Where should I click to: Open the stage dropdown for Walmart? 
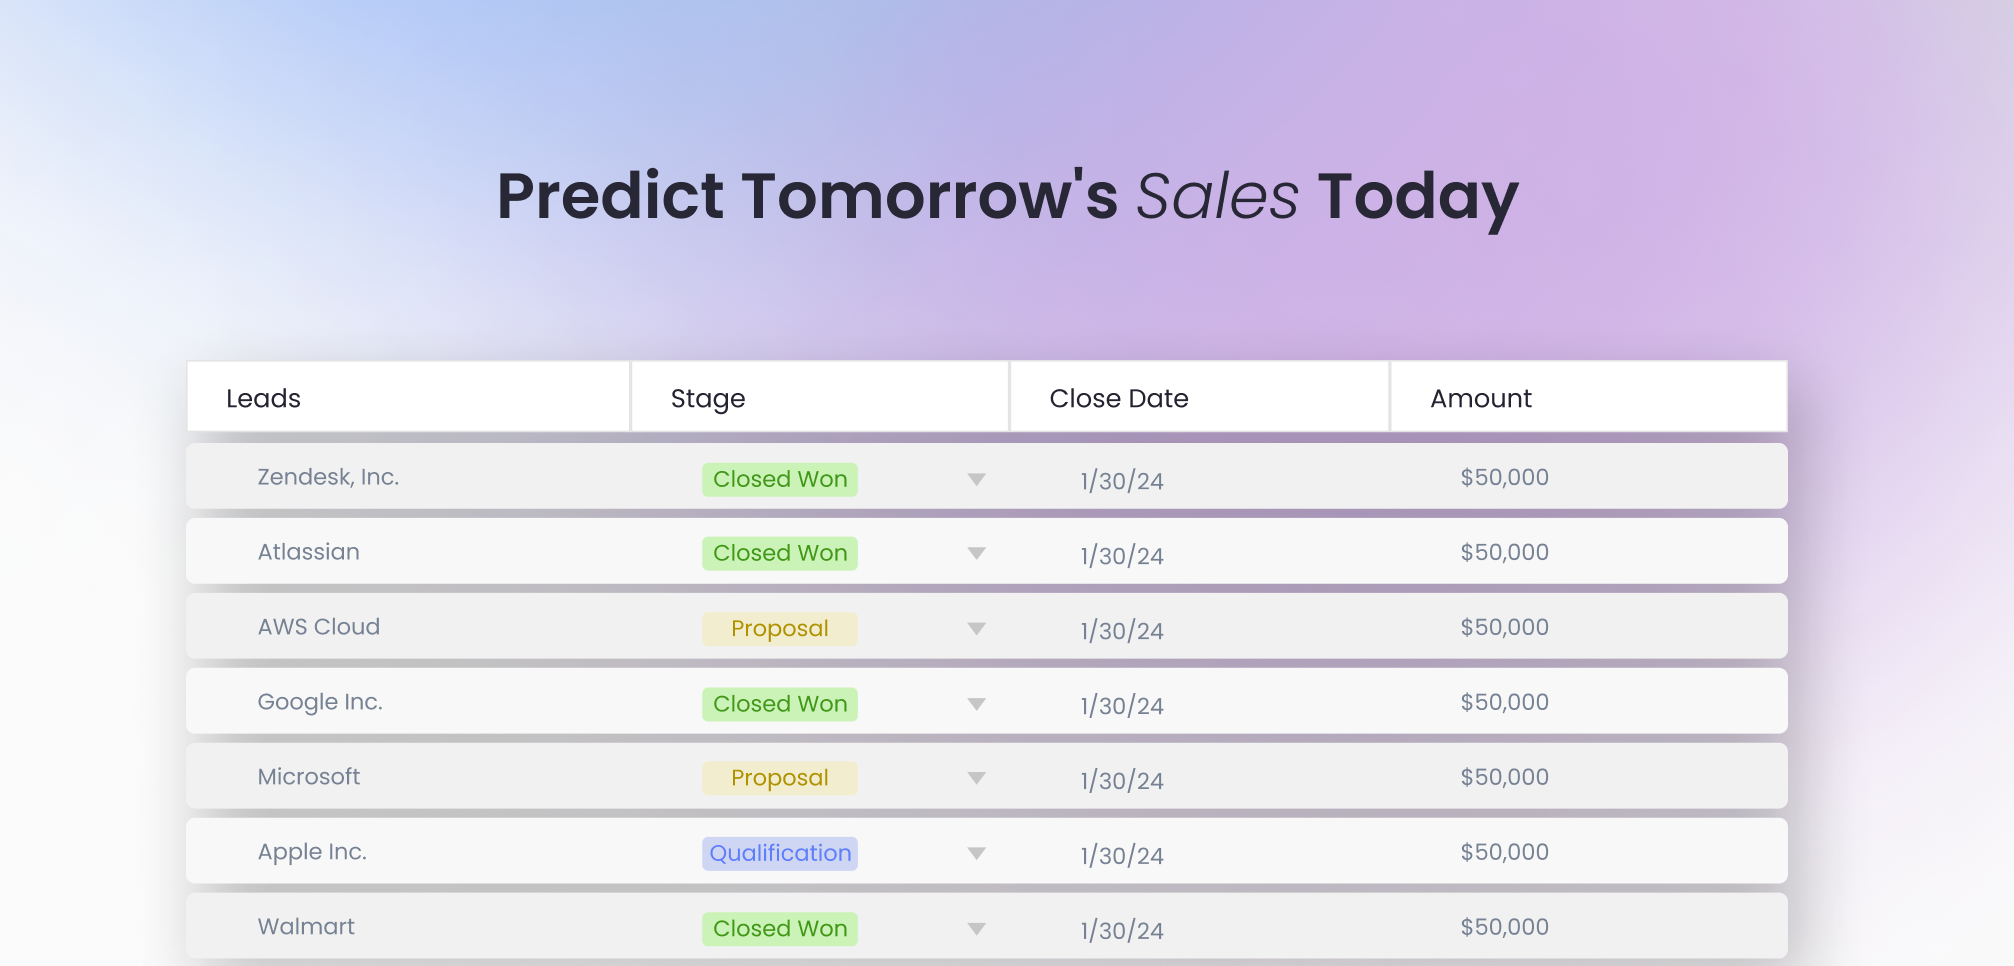click(975, 928)
